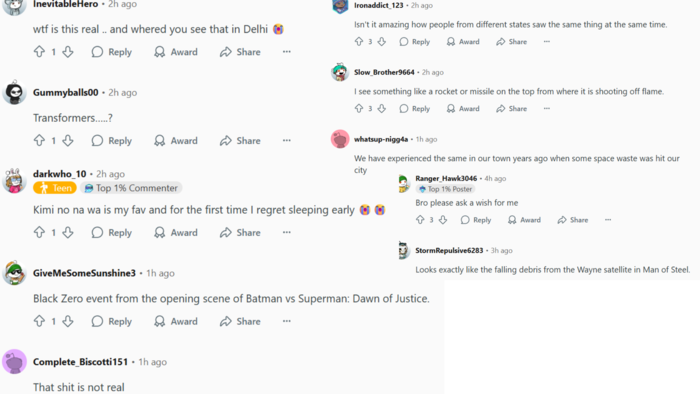Share GiveMeSomeSunshine3's comment
This screenshot has height=394, width=700.
(x=240, y=321)
